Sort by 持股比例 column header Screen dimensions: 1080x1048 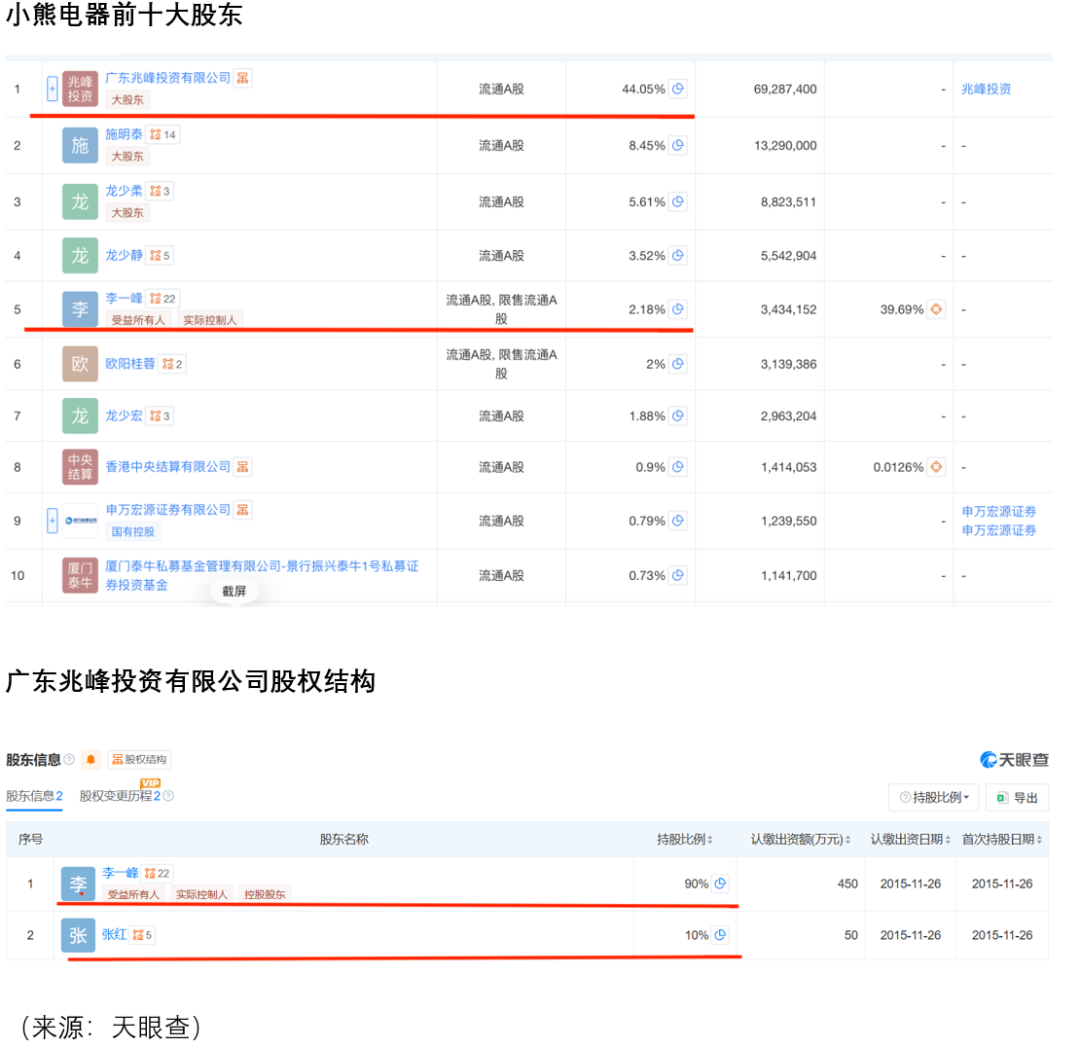(x=685, y=839)
